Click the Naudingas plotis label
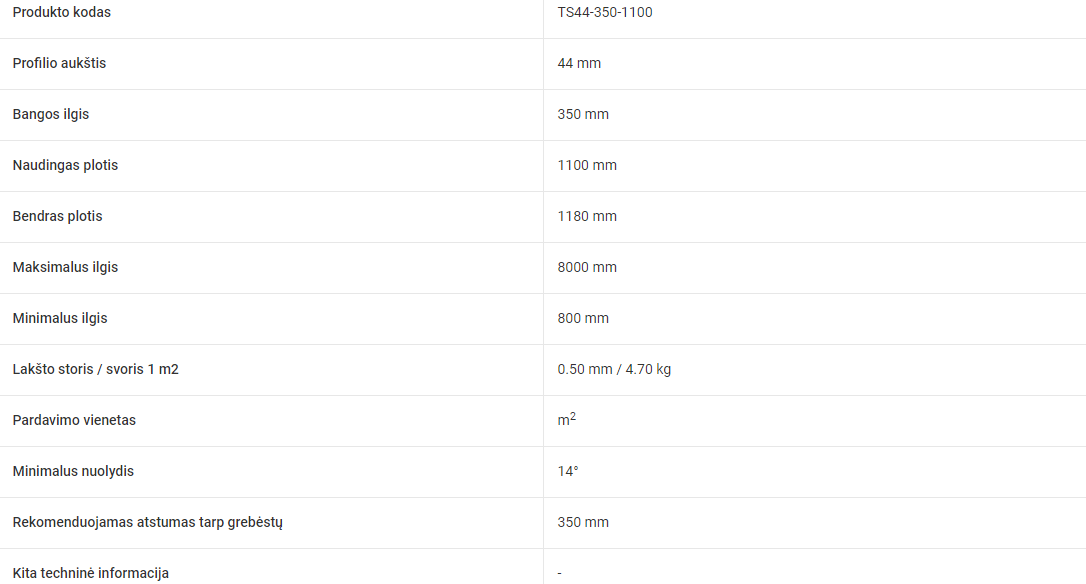 click(65, 166)
